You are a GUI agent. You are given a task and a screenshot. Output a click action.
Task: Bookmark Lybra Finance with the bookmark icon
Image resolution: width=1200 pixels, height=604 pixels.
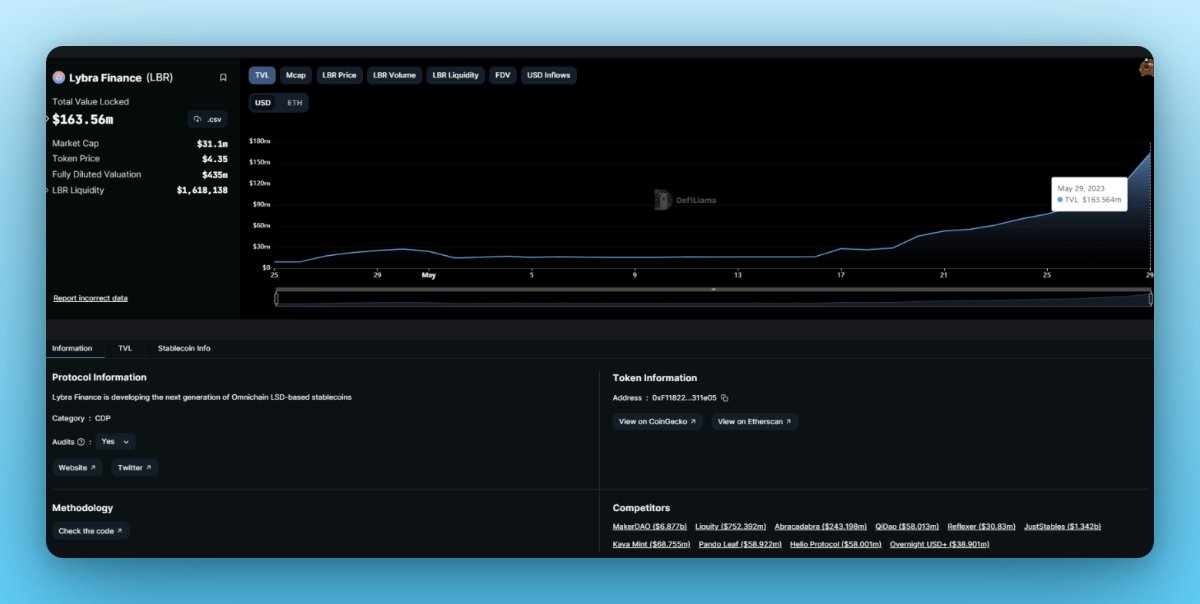point(223,77)
